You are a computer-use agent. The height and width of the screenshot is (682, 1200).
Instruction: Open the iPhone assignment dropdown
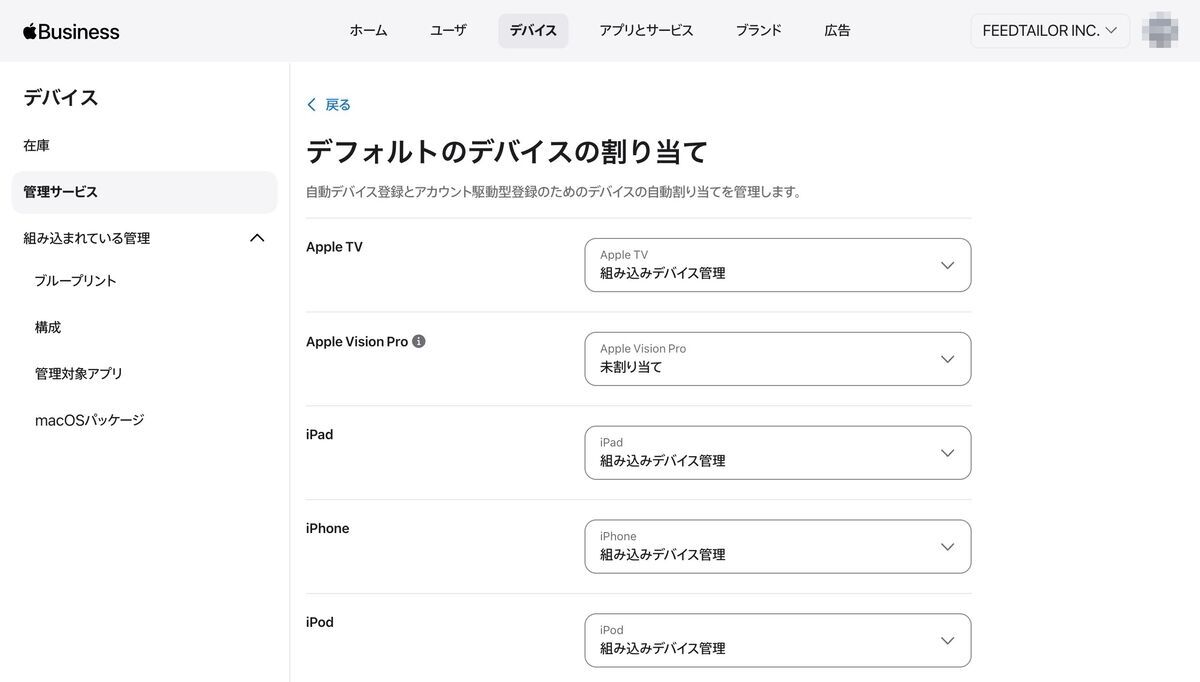point(778,547)
